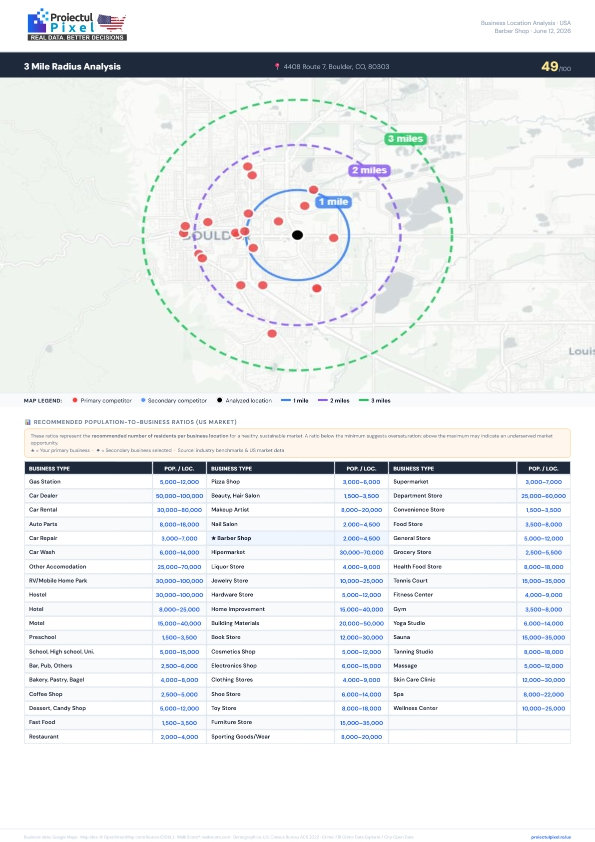Click the green 3 miles legend line
The image size is (595, 842).
tap(364, 401)
